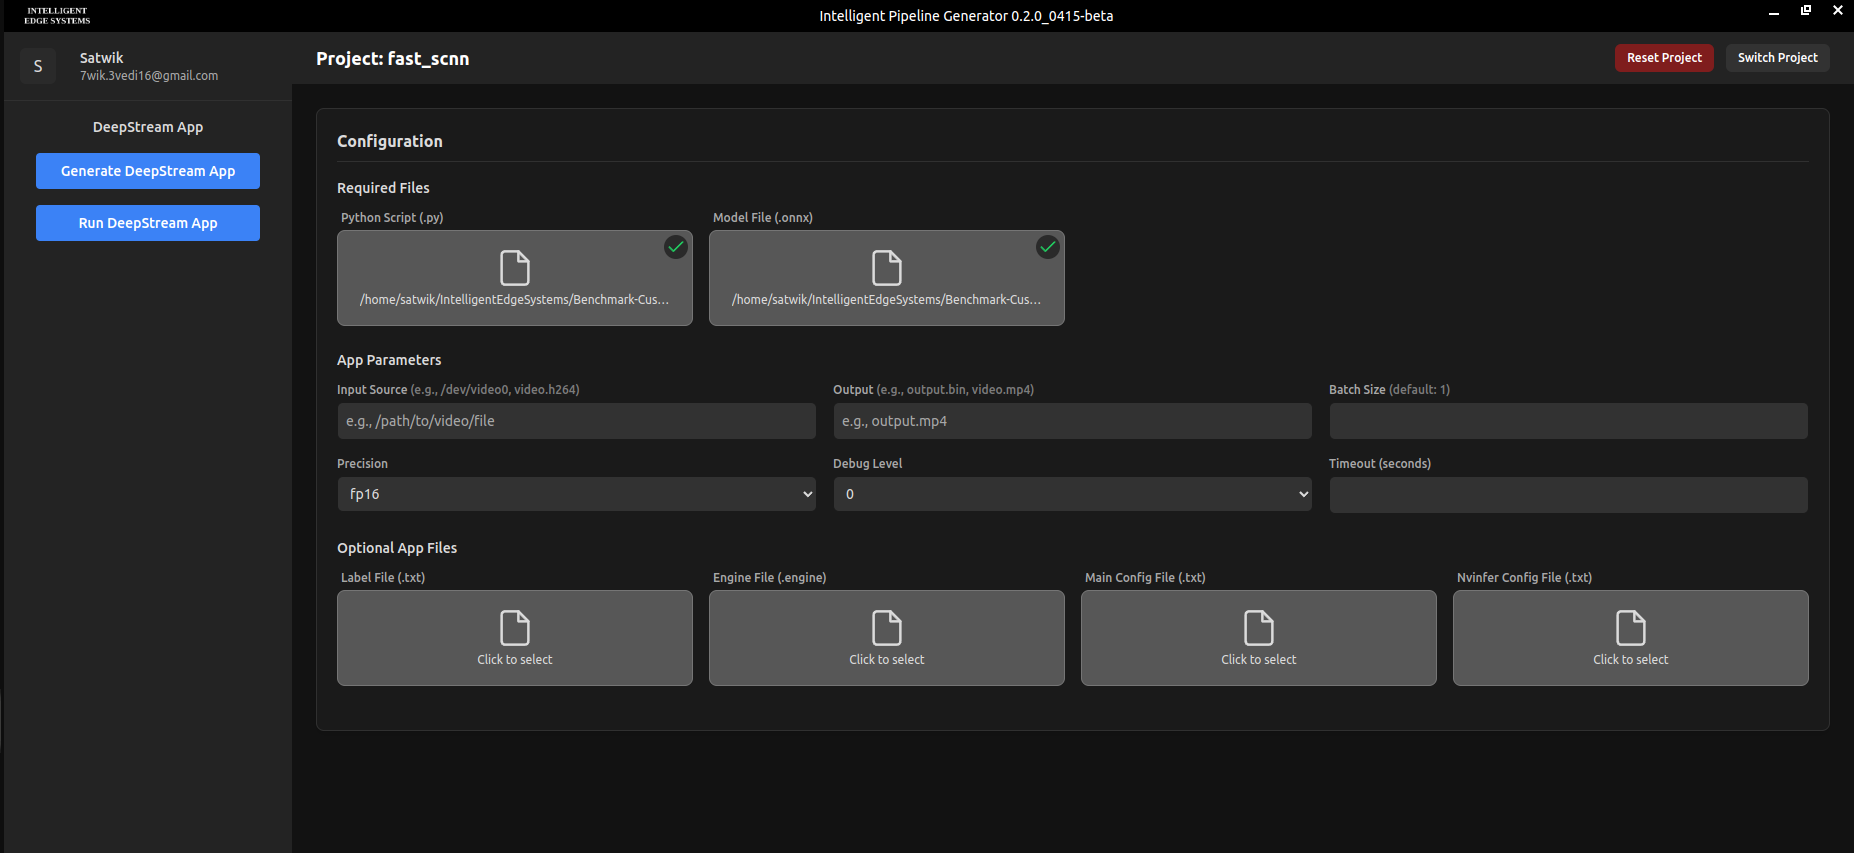
Task: Click 'Click to select' under Label File
Action: pyautogui.click(x=515, y=660)
